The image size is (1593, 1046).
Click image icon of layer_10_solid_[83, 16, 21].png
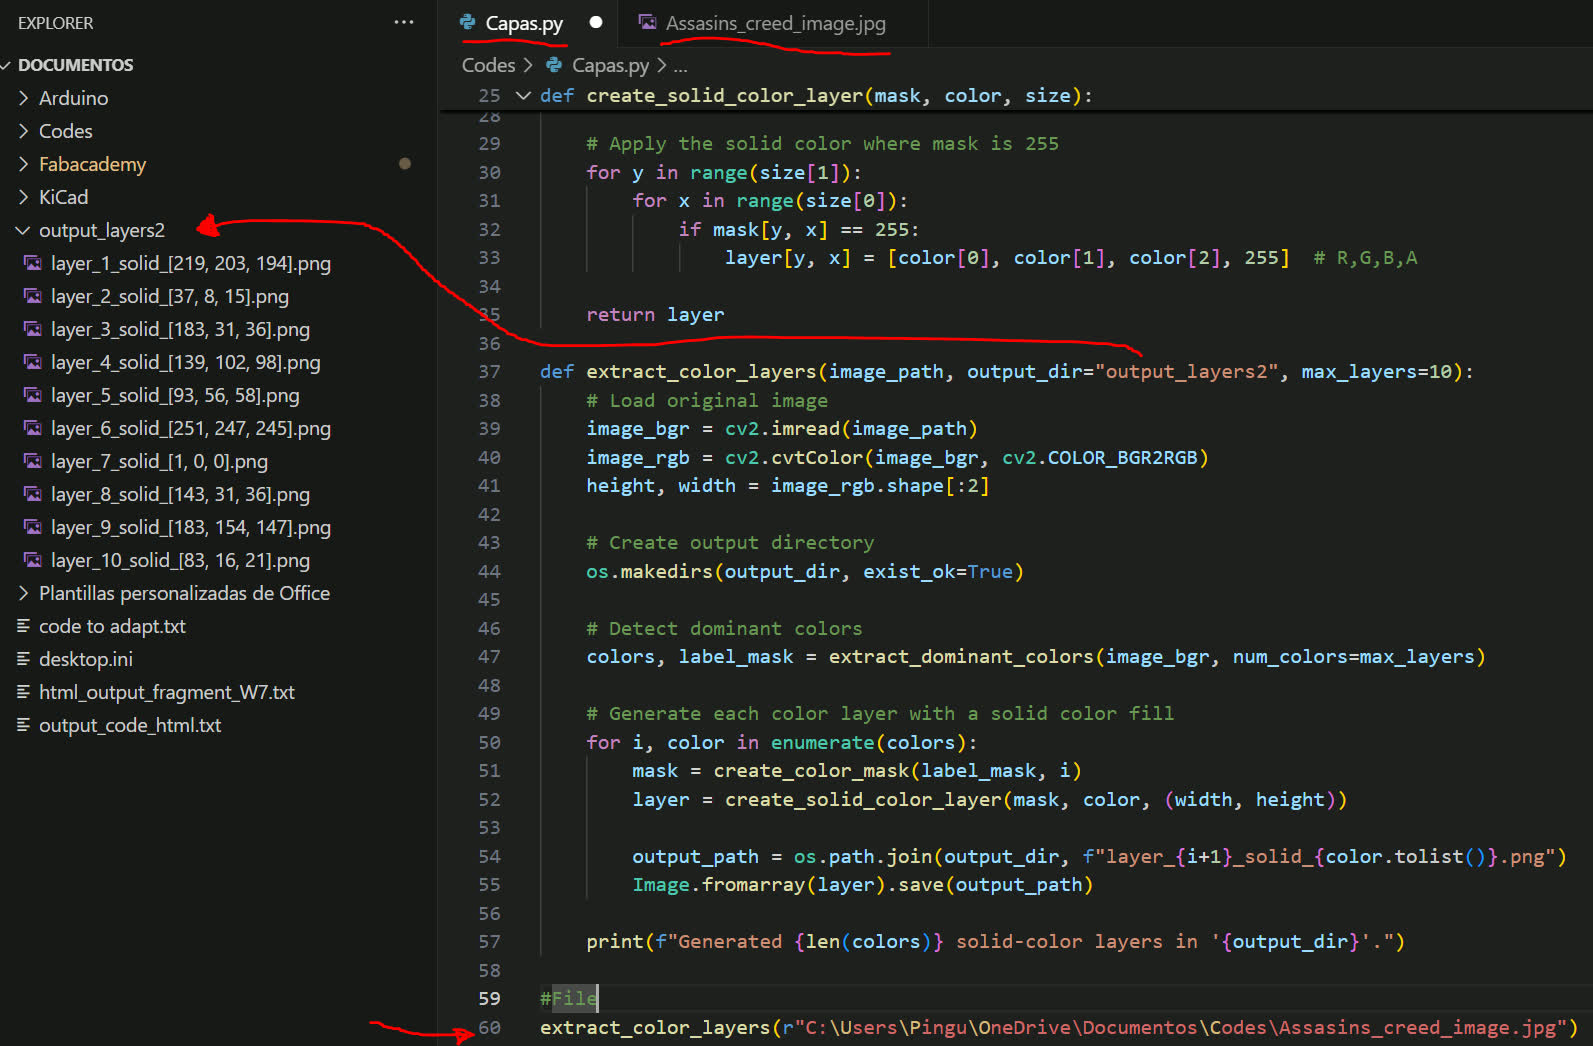[x=33, y=560]
